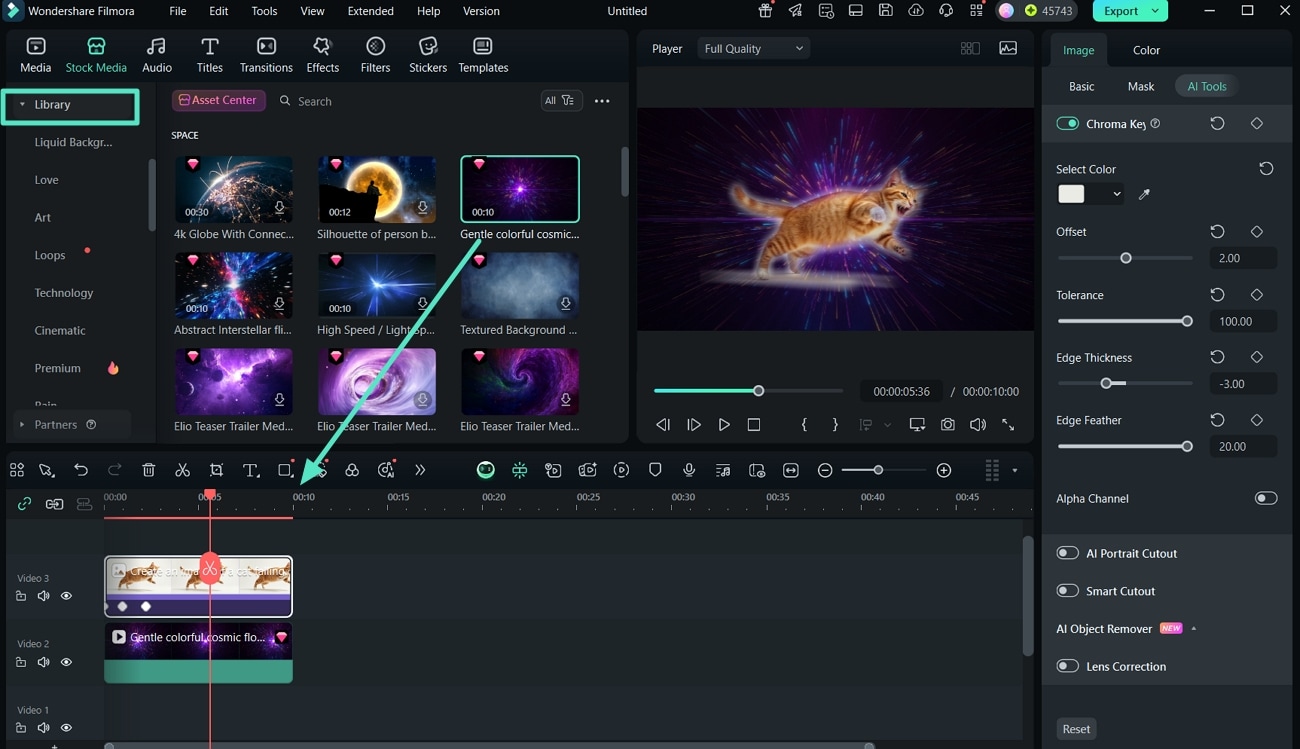Open the Stickers tab

tap(428, 55)
